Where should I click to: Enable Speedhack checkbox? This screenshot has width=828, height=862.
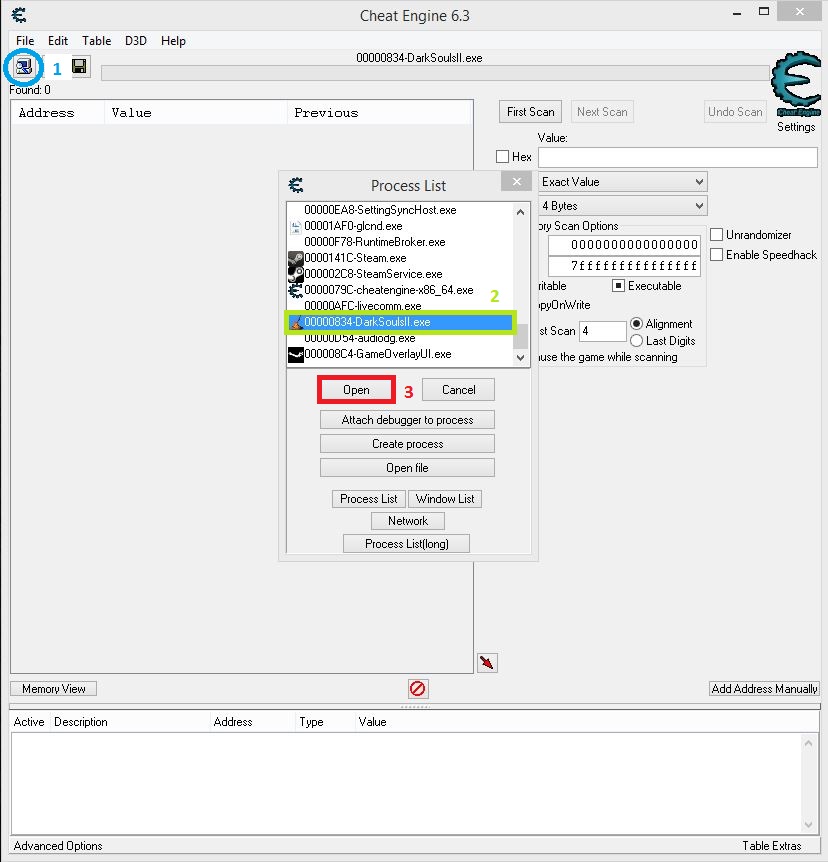716,255
